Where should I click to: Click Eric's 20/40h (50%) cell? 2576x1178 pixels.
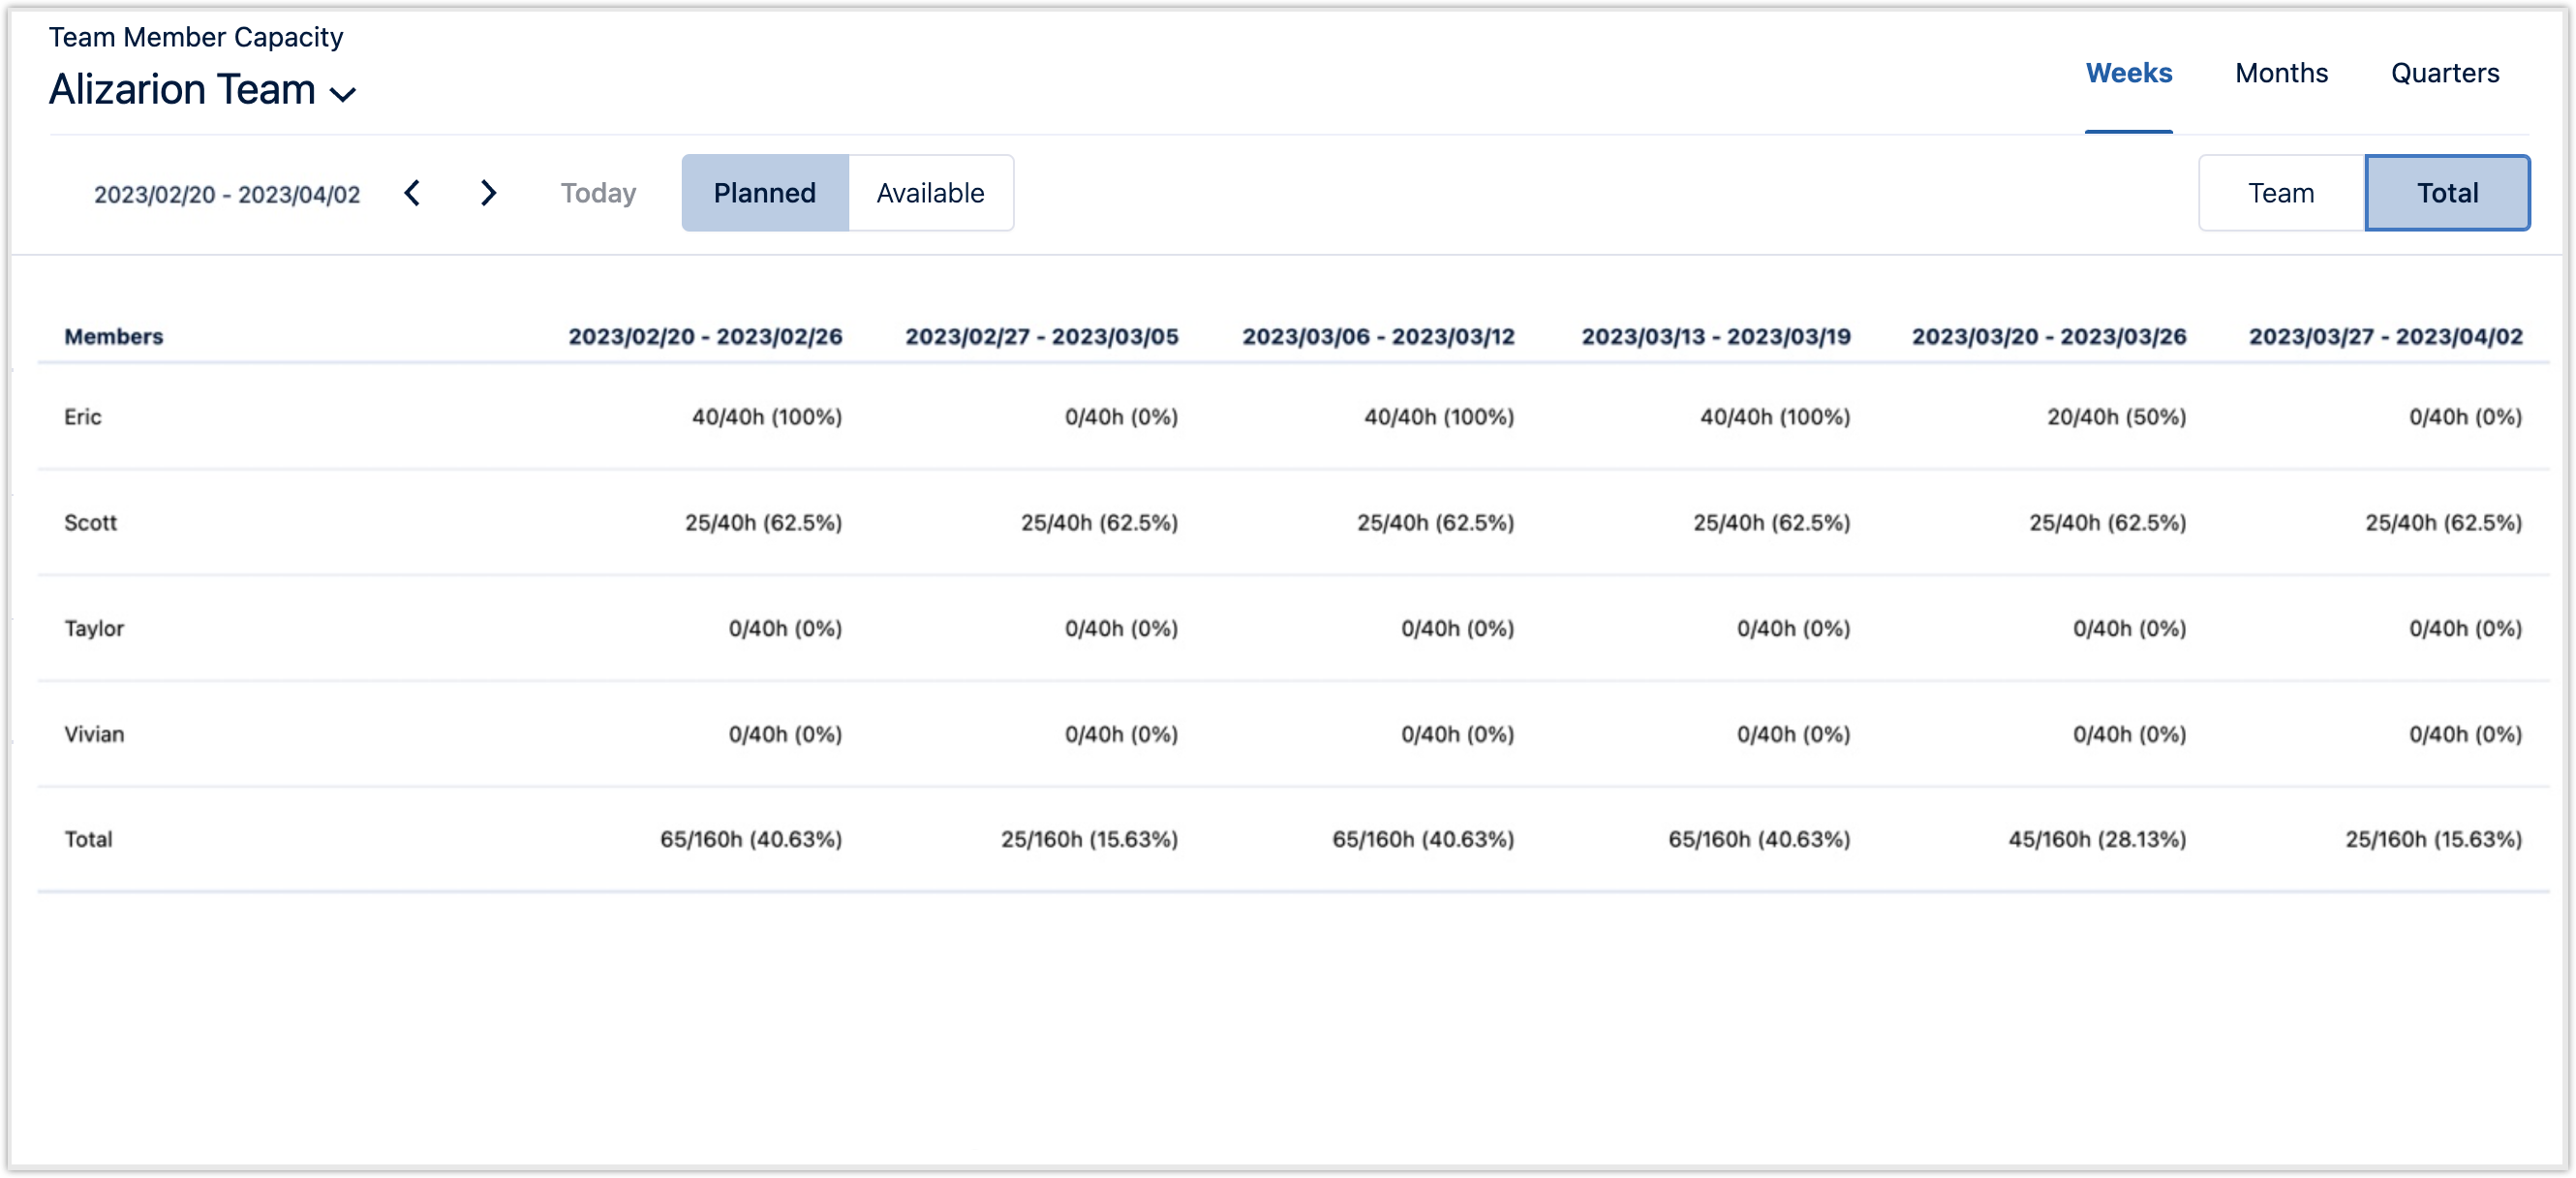point(2115,417)
